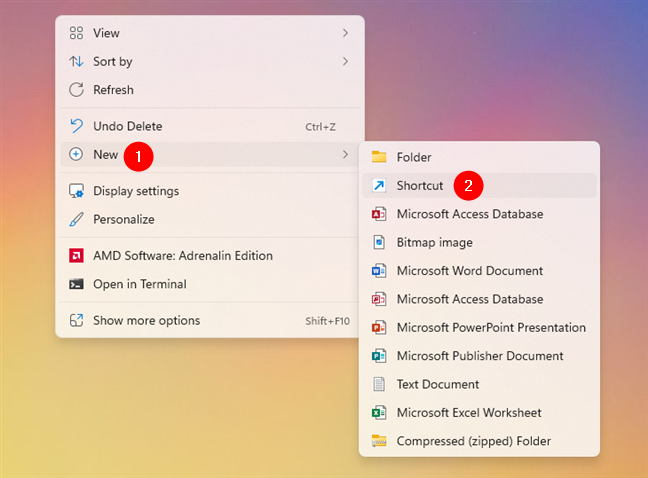
Task: Click the Undo Delete curved arrow icon
Action: (x=76, y=126)
